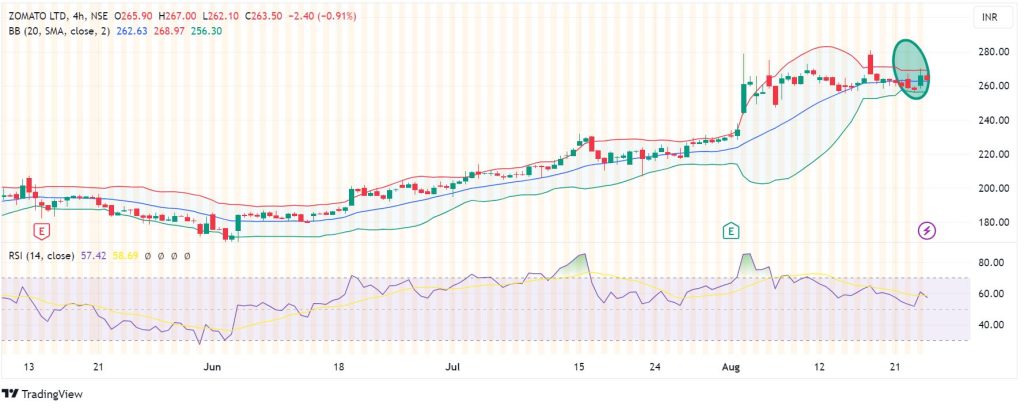The width and height of the screenshot is (1024, 409).
Task: Click the Jul date label on time axis
Action: pyautogui.click(x=453, y=367)
